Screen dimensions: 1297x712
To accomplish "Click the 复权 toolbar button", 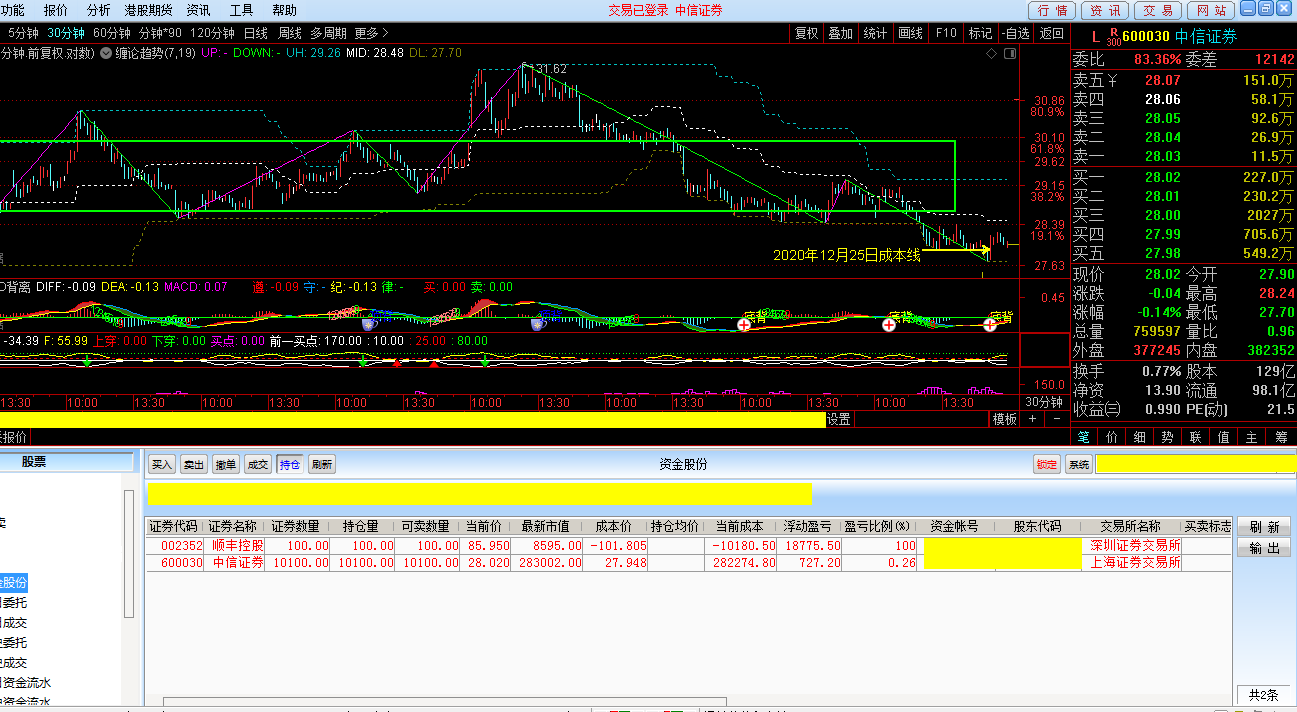I will click(806, 33).
